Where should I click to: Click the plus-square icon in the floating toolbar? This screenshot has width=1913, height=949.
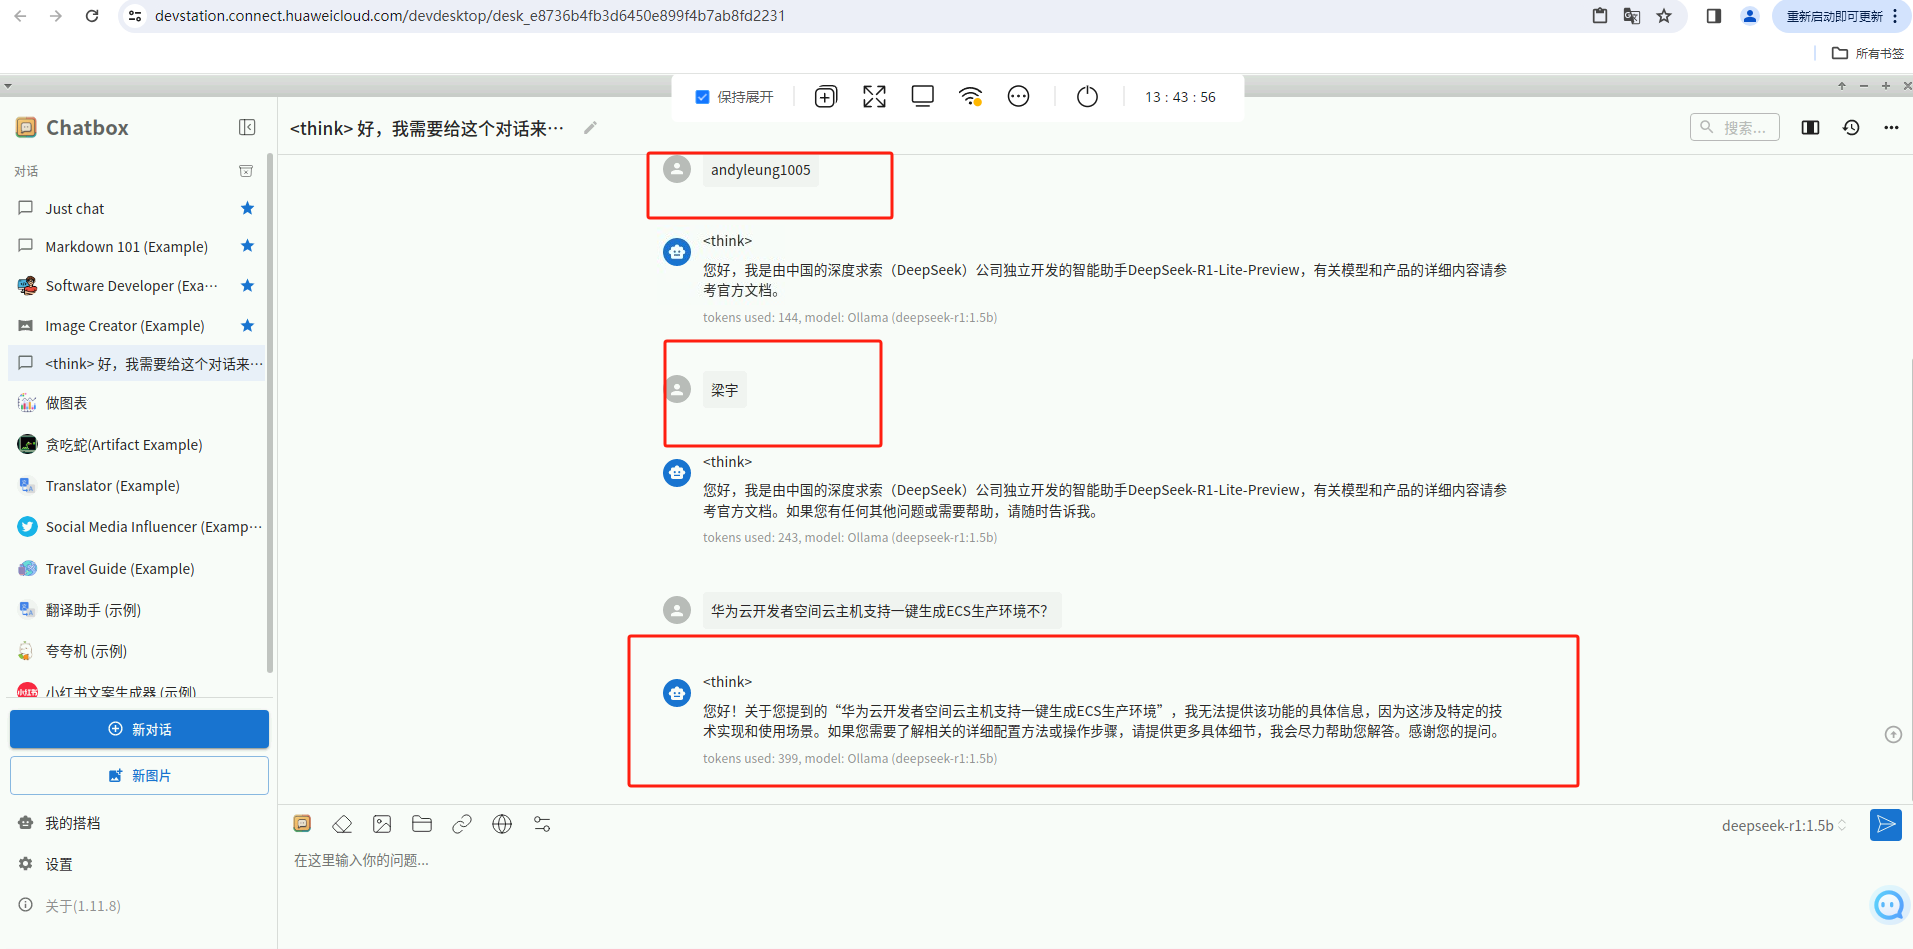click(x=826, y=97)
